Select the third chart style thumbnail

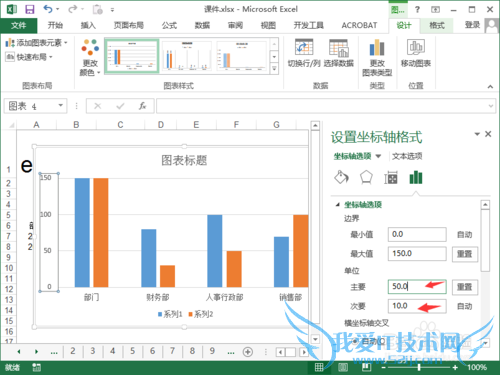[242, 56]
